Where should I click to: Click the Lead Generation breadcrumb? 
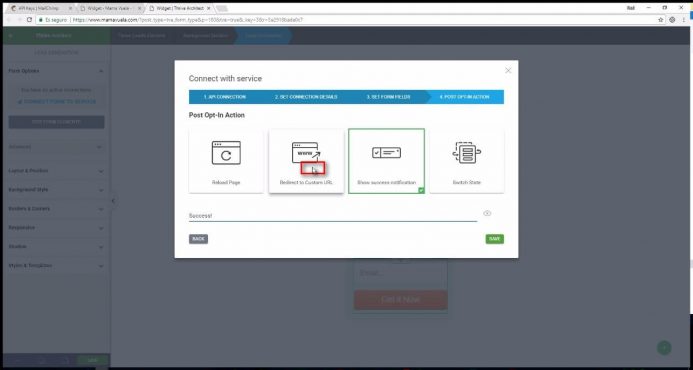click(x=263, y=35)
